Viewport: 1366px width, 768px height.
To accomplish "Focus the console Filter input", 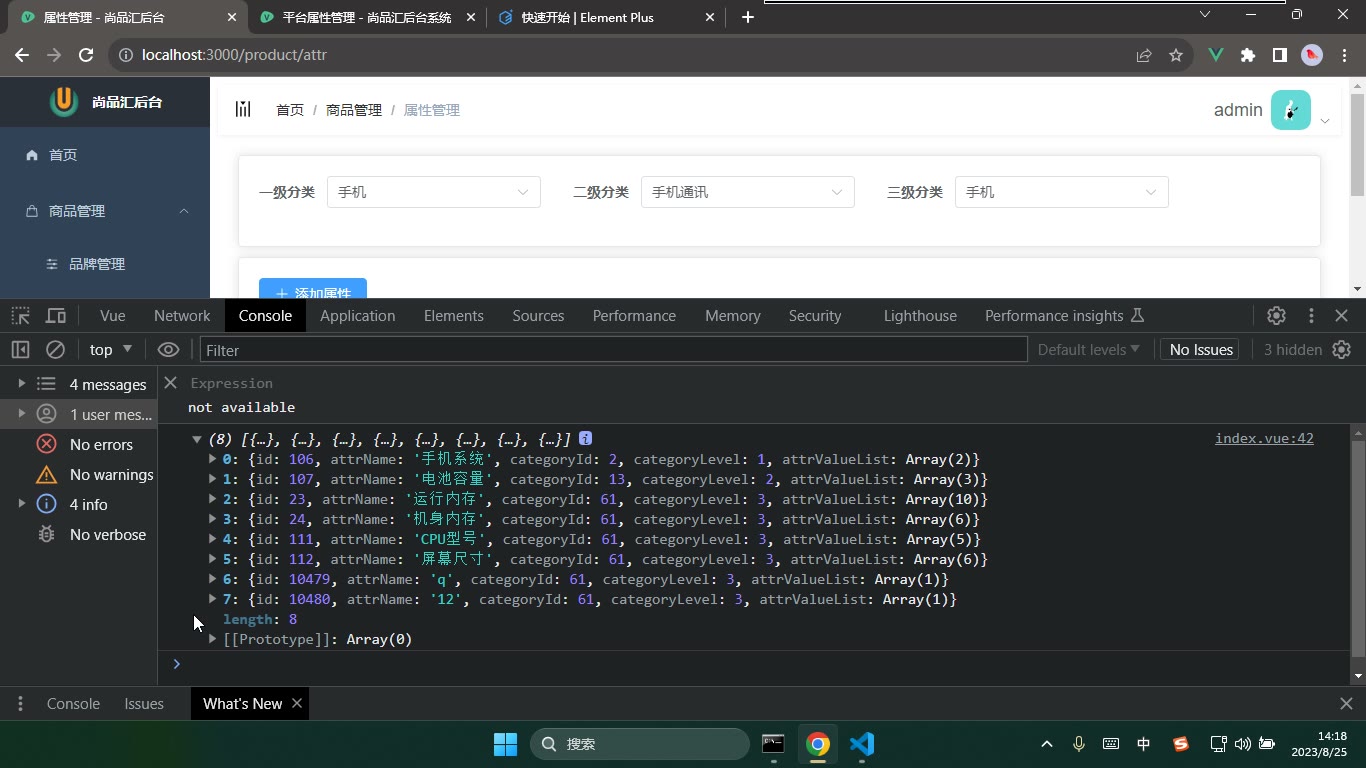I will tap(613, 350).
